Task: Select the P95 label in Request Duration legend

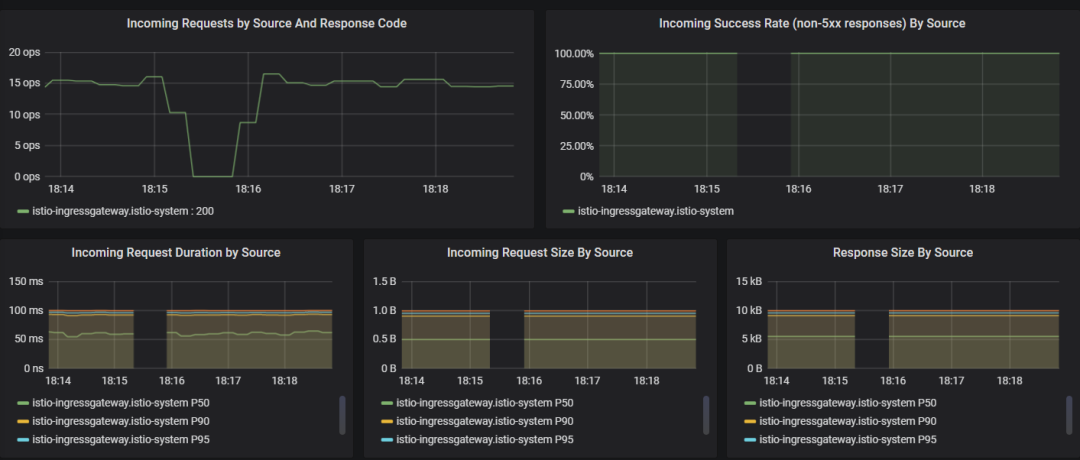Action: click(121, 439)
